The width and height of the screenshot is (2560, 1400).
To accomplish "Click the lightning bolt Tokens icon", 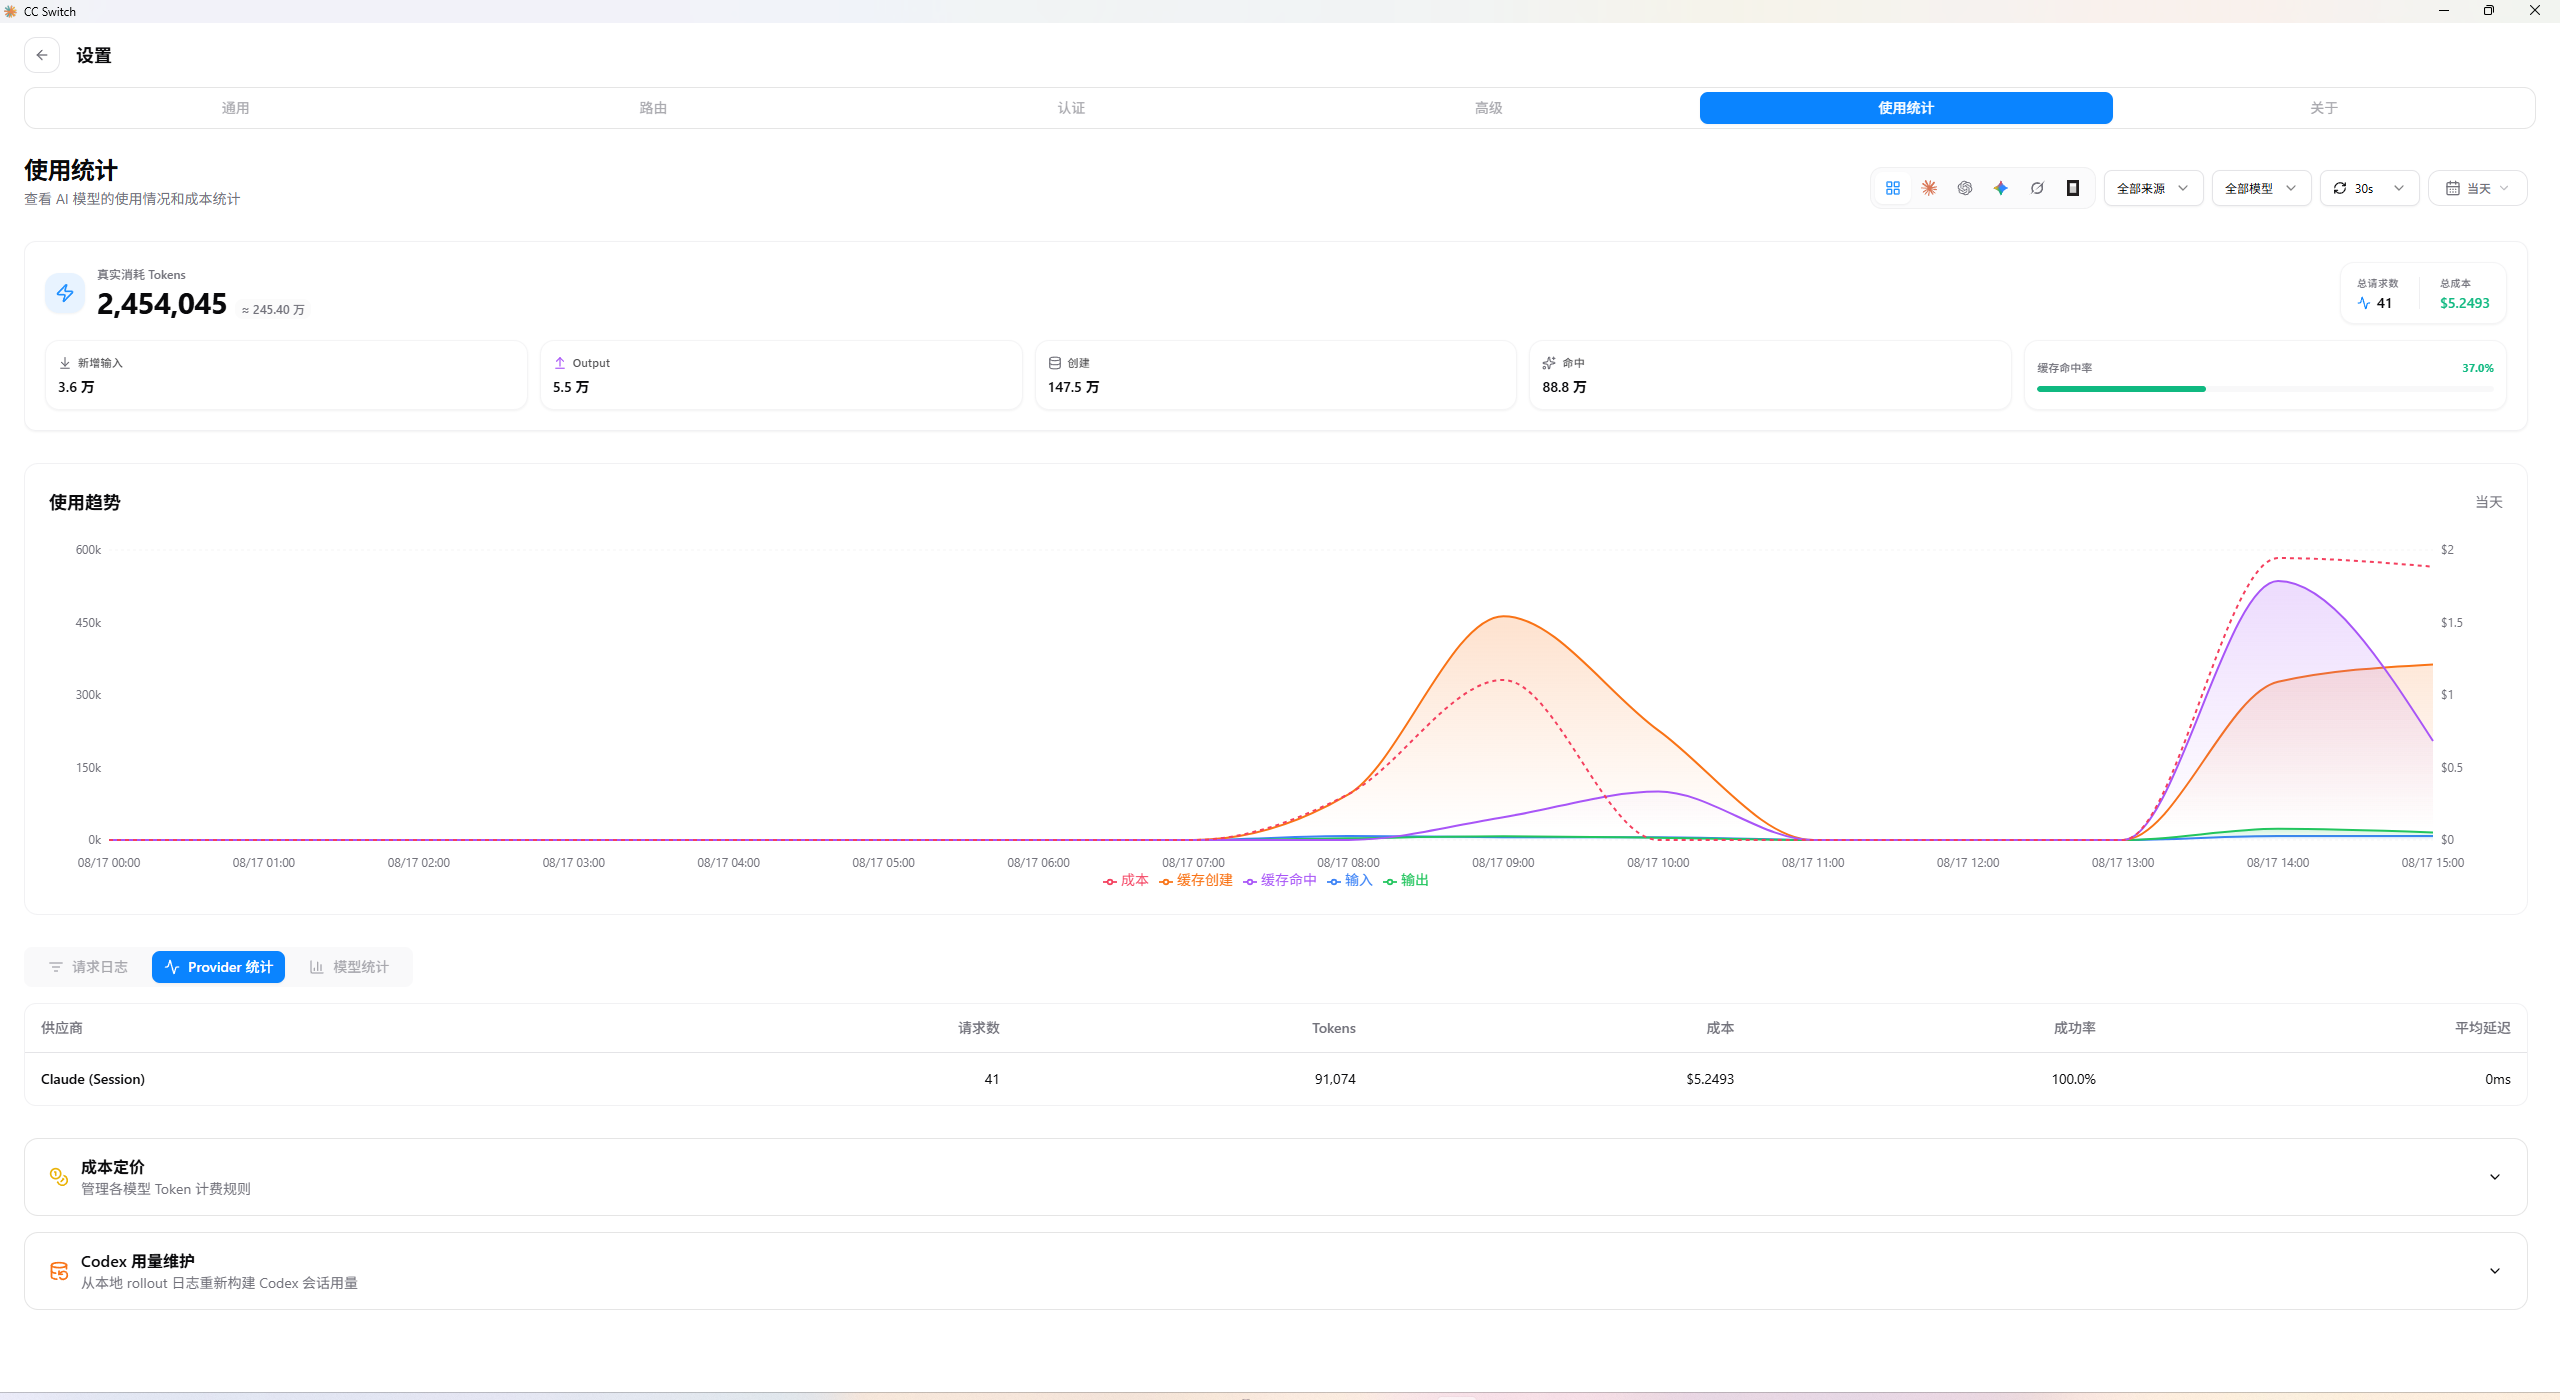I will coord(65,293).
